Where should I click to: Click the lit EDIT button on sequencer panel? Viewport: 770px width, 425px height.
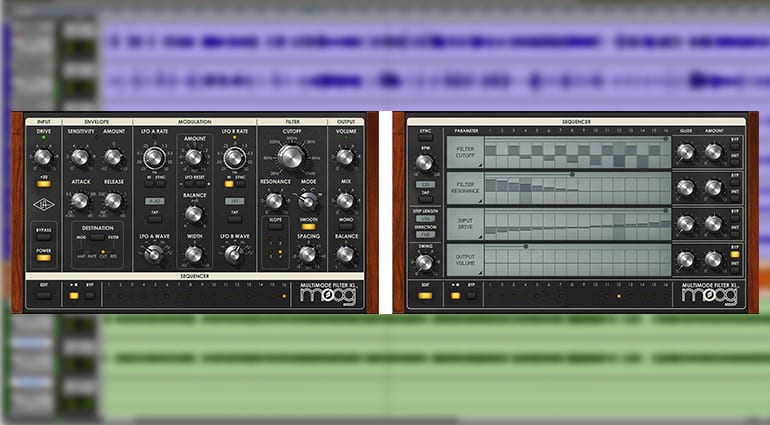[425, 296]
